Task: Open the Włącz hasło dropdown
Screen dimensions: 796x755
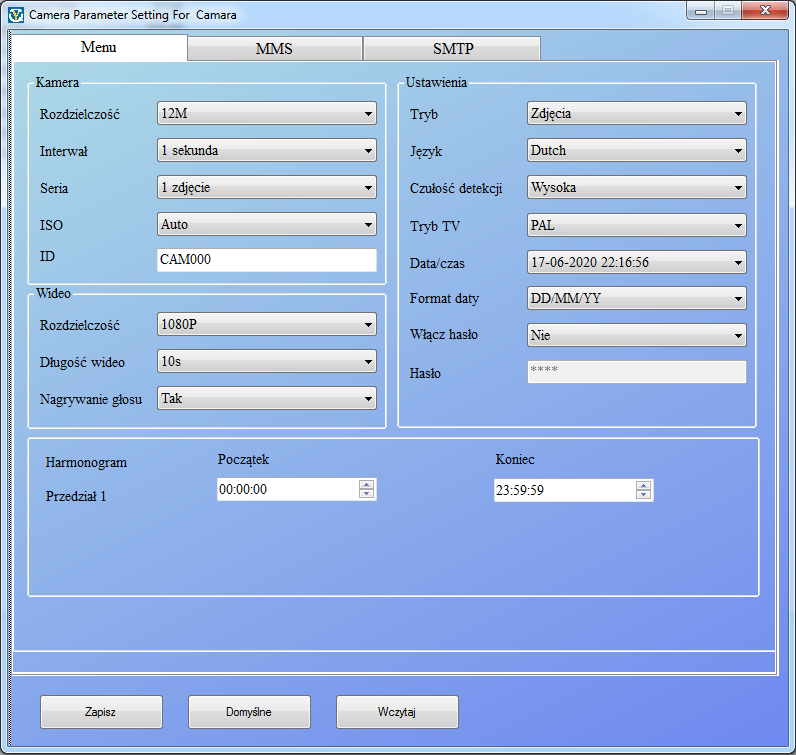Action: 636,335
